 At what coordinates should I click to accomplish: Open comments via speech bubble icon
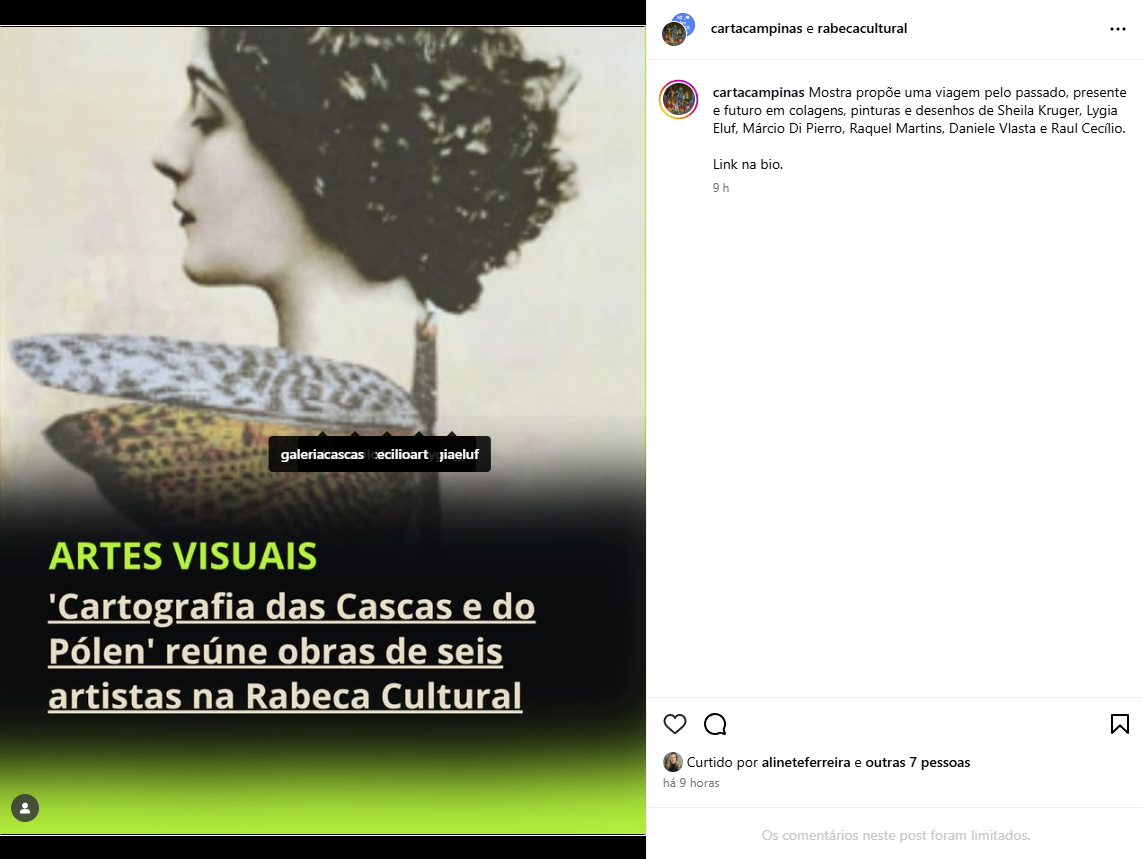[x=715, y=724]
